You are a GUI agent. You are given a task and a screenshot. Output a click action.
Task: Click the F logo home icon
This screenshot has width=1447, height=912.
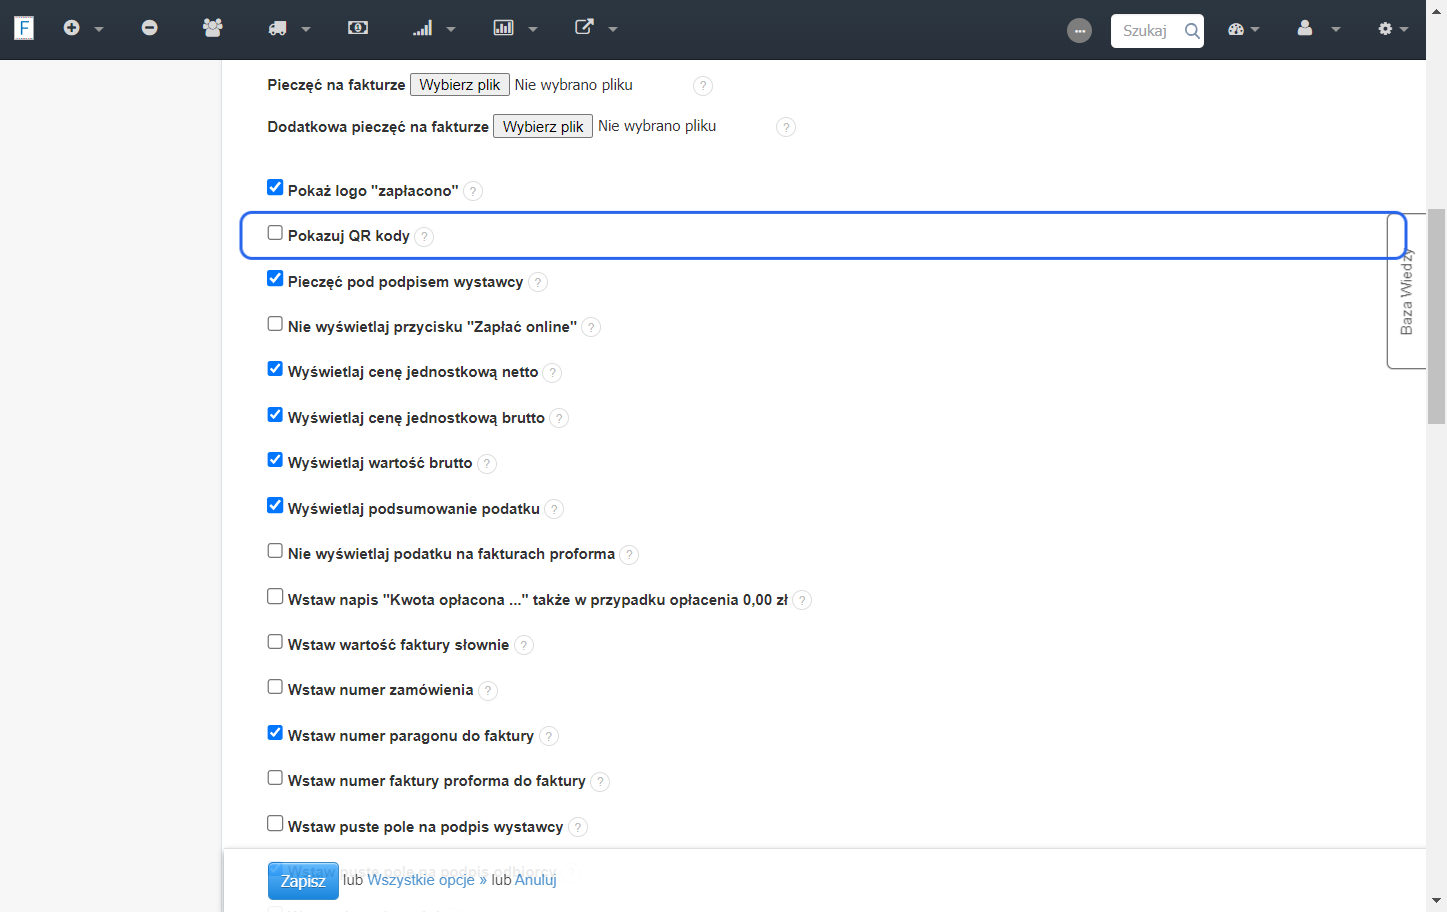24,28
